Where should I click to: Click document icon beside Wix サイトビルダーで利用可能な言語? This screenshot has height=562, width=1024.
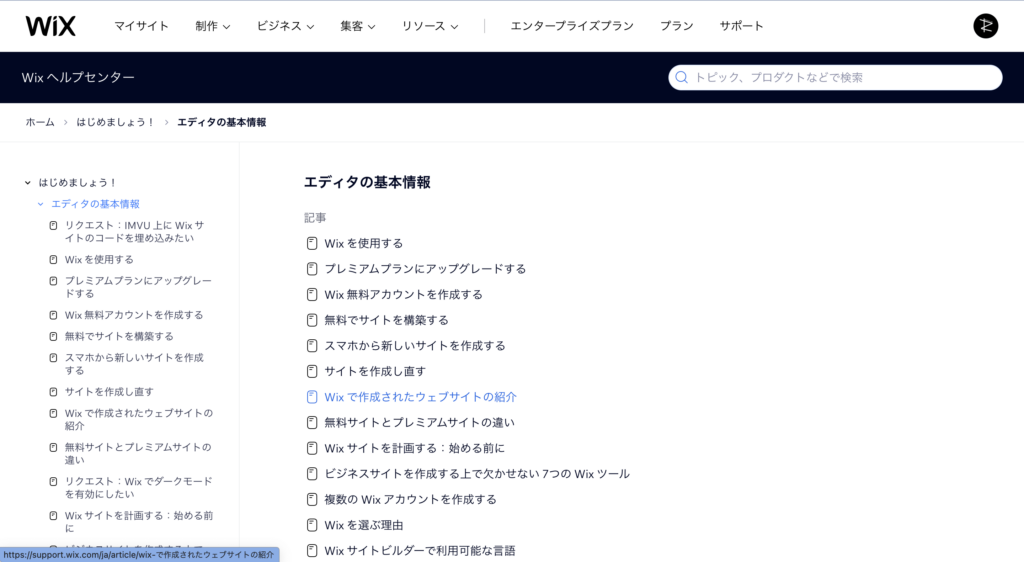[312, 551]
